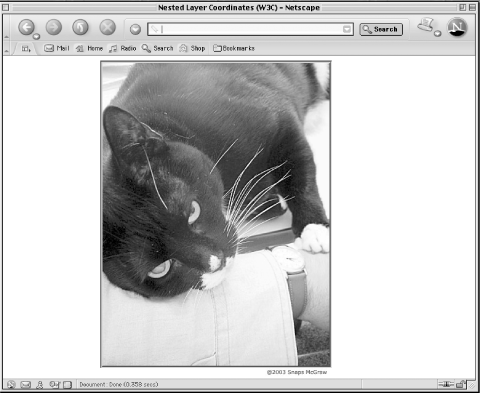Viewport: 481px width, 393px height.
Task: Open Shop from the personal toolbar
Action: point(192,48)
